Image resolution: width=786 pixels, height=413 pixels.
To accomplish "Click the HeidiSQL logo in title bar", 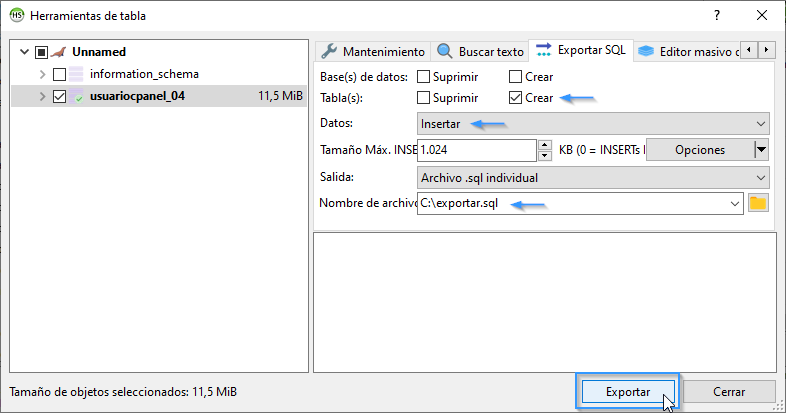I will tap(17, 15).
